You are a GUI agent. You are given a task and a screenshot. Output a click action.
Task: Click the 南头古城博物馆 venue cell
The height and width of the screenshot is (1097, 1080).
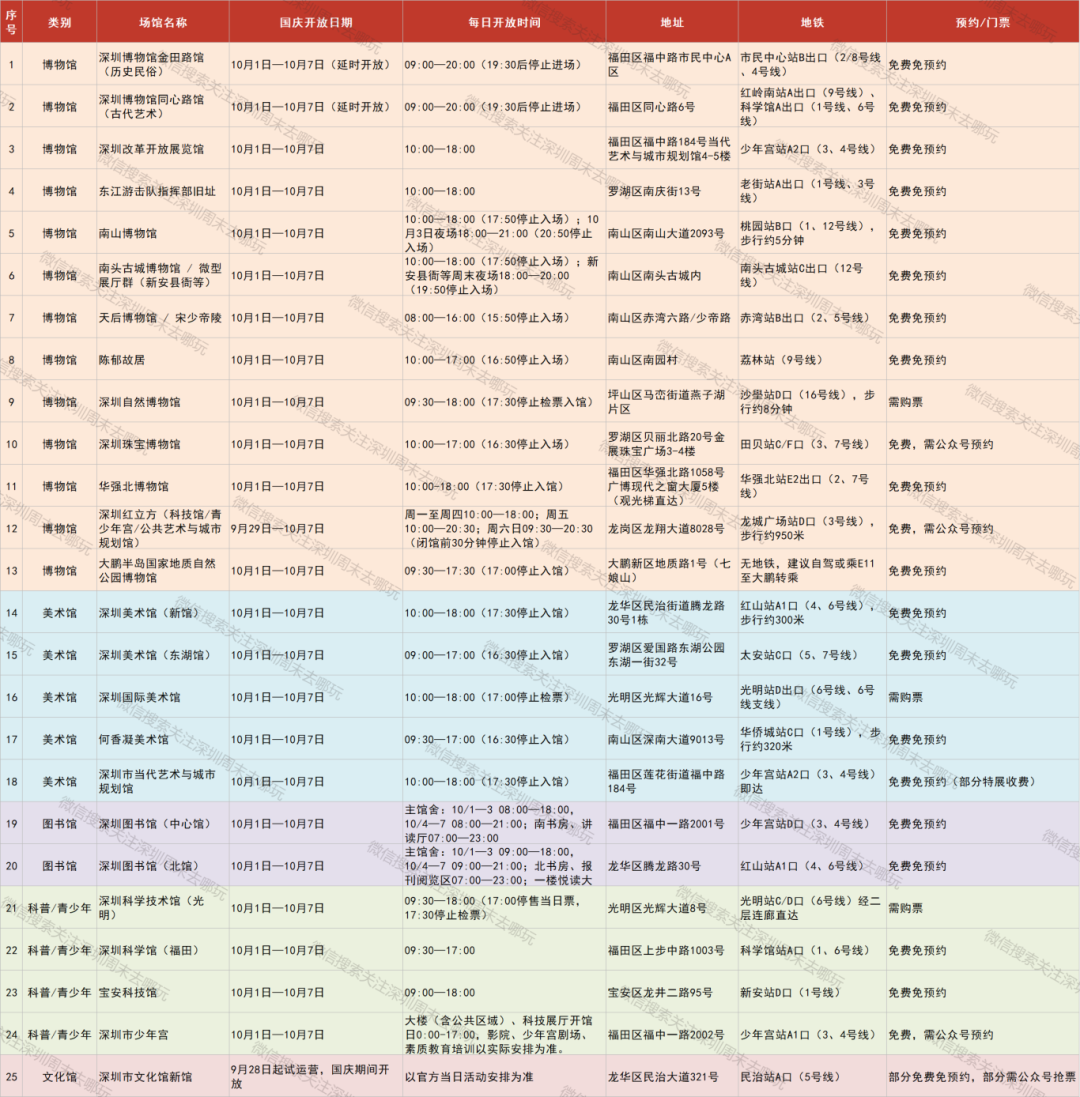coord(162,275)
